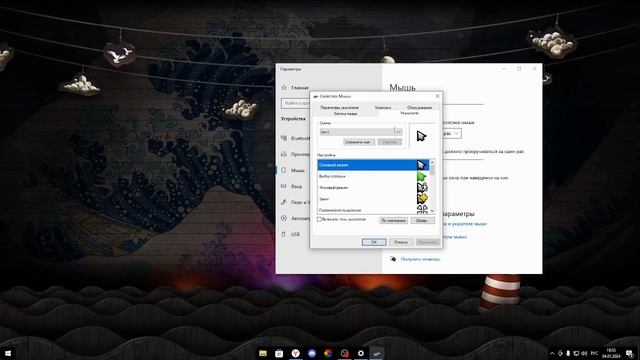Enable the pointer shadow checkbox

tap(320, 220)
